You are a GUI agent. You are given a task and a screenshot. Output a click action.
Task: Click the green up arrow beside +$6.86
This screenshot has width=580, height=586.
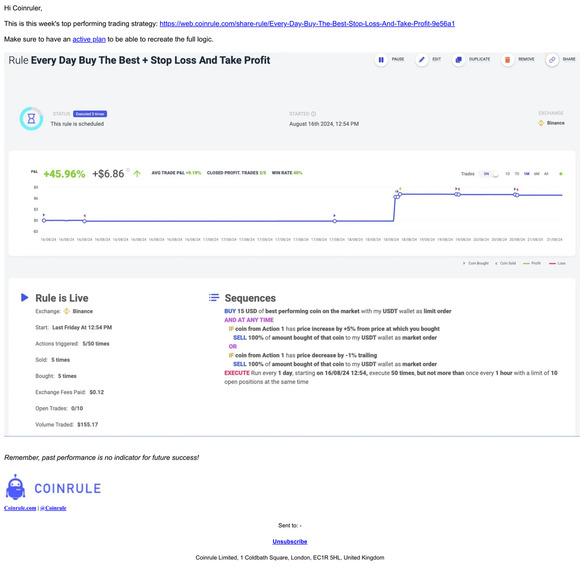point(137,174)
